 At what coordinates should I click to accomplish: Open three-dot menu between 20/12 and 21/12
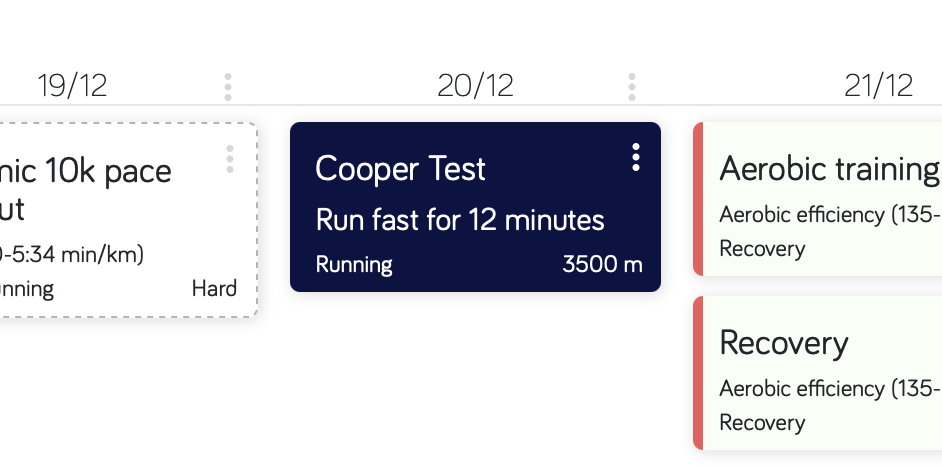click(632, 87)
